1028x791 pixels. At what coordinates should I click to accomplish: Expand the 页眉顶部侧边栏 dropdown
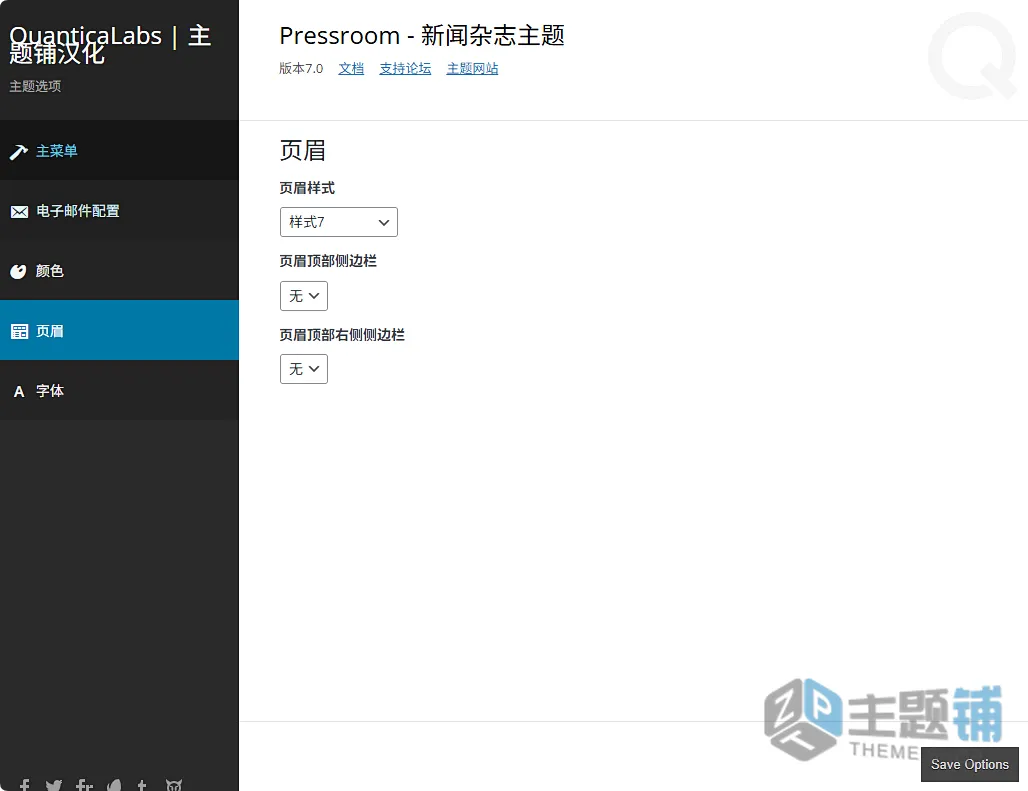(x=304, y=296)
